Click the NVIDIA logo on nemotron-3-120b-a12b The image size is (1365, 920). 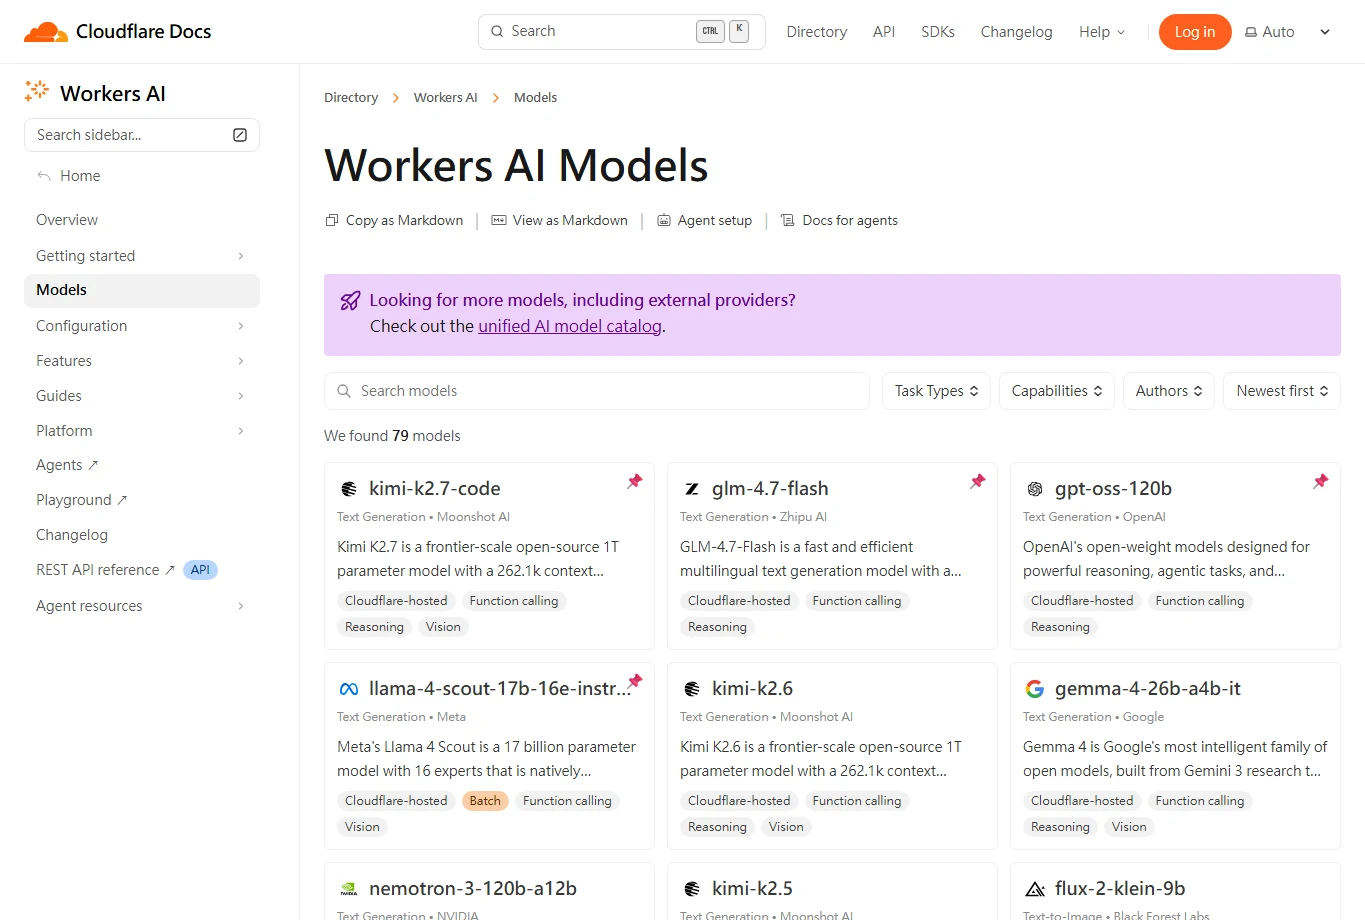coord(349,889)
